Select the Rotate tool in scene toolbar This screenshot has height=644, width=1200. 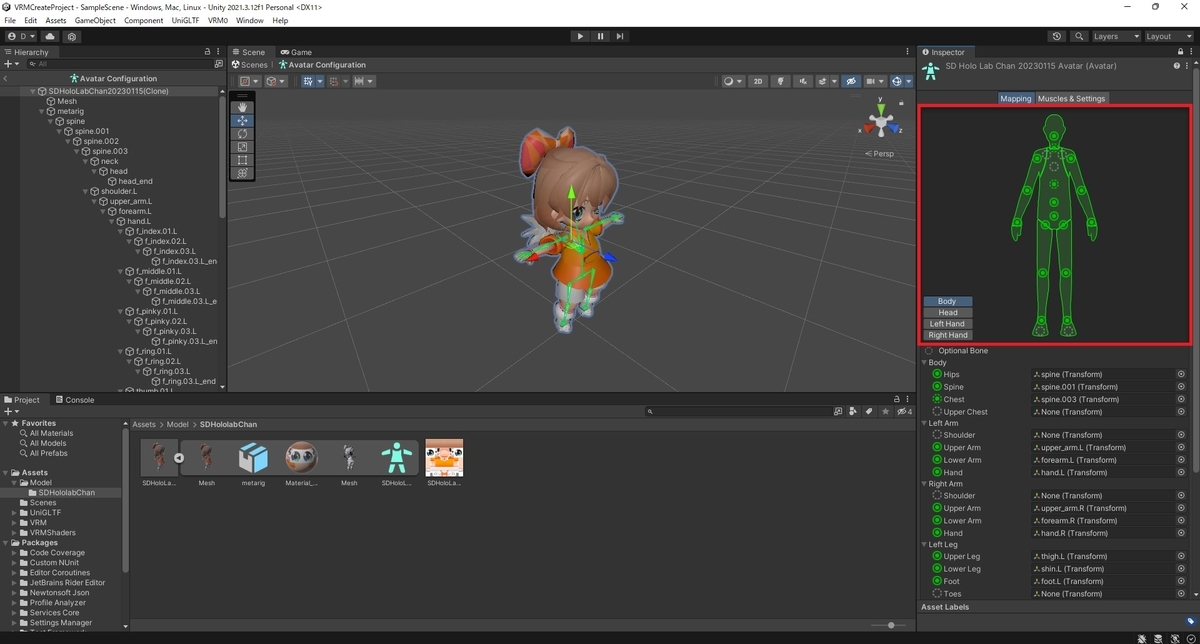242,134
